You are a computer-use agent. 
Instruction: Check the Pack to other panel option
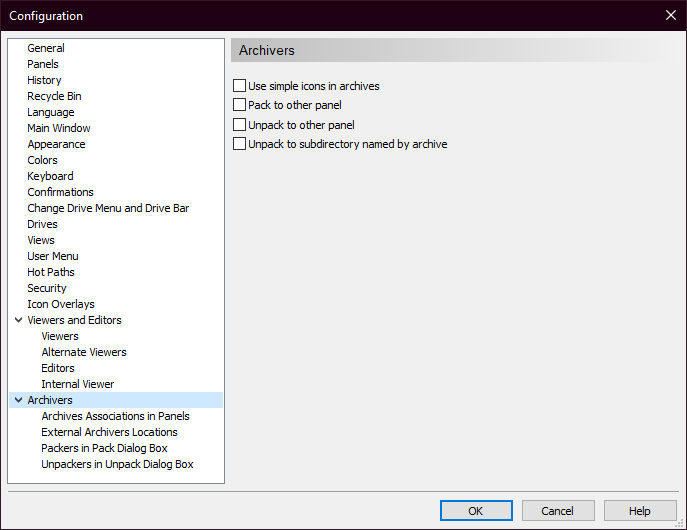click(x=239, y=105)
